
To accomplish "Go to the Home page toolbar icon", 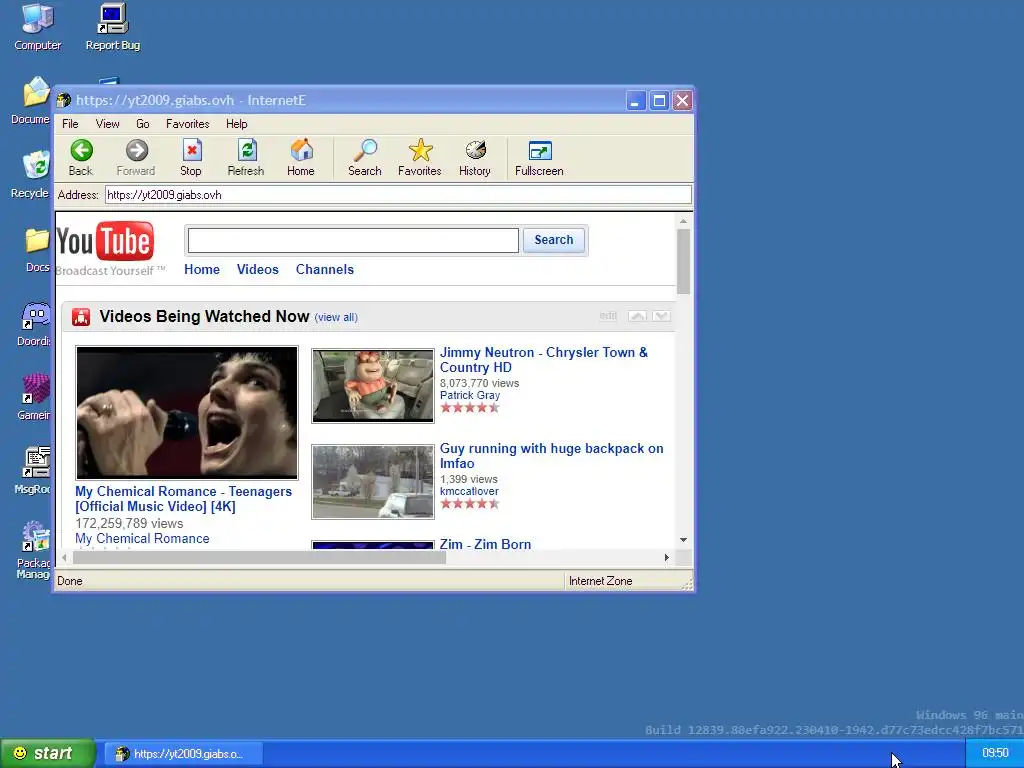I will [300, 157].
